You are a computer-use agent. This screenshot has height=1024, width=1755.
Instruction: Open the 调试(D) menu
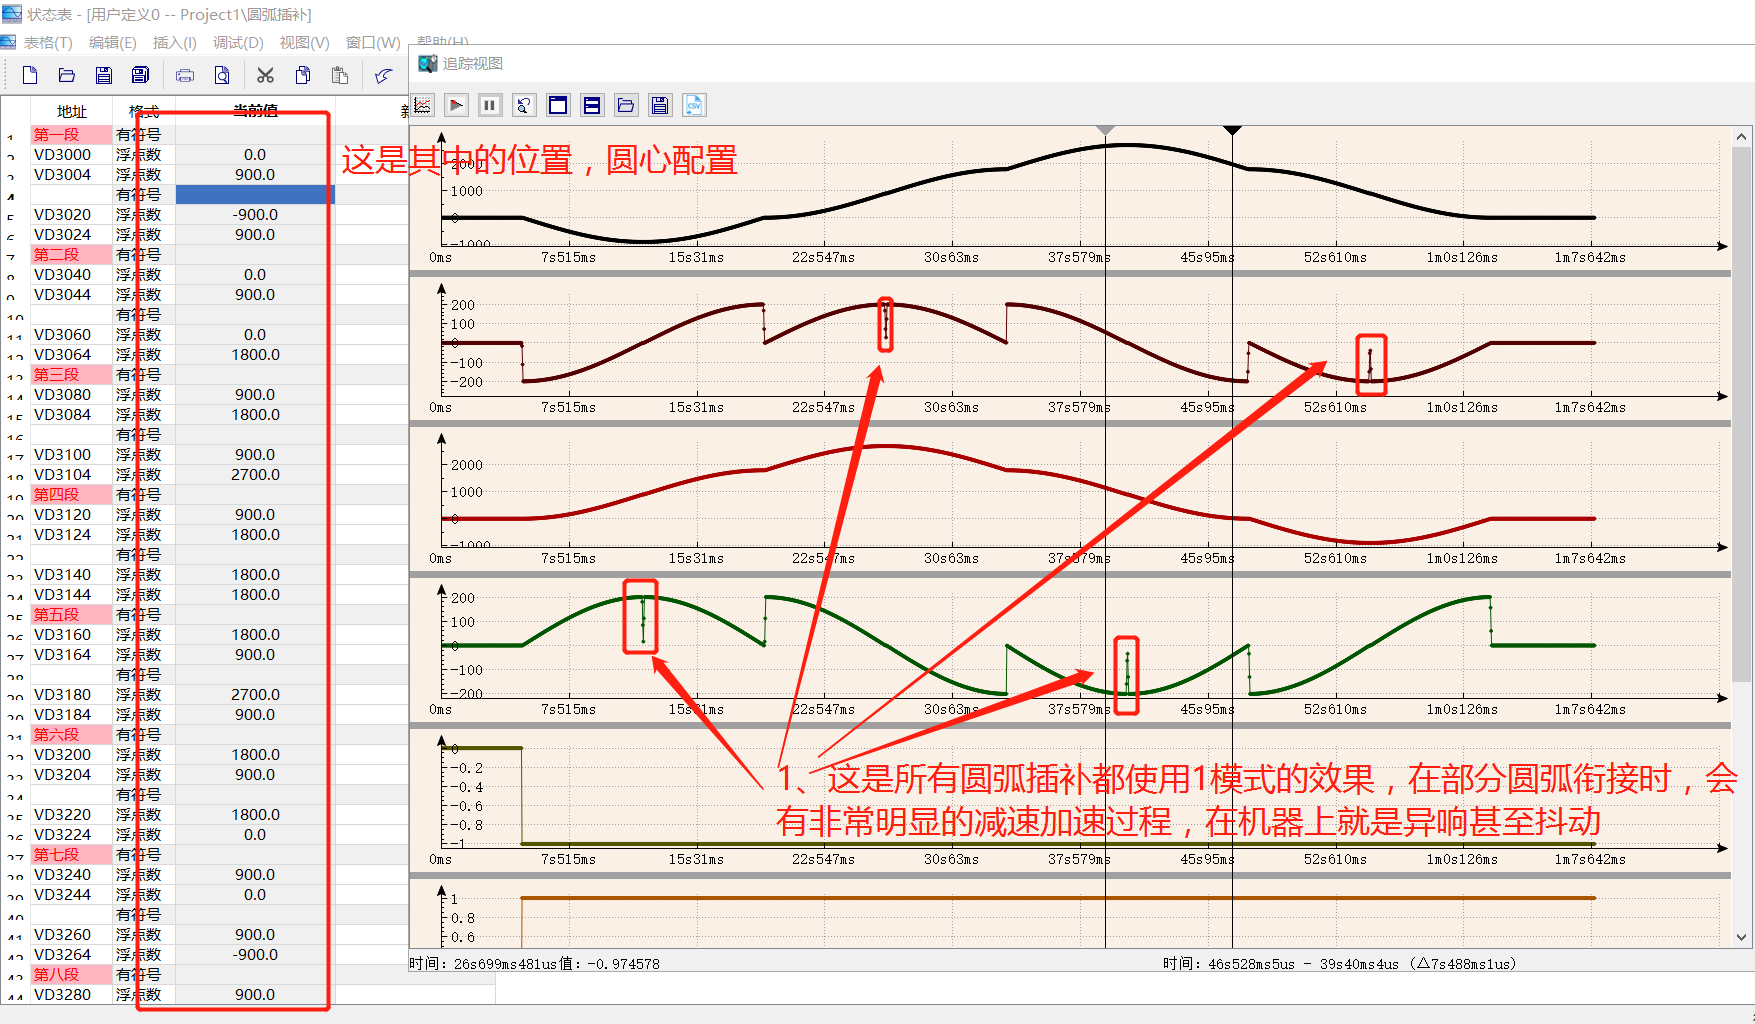(238, 42)
